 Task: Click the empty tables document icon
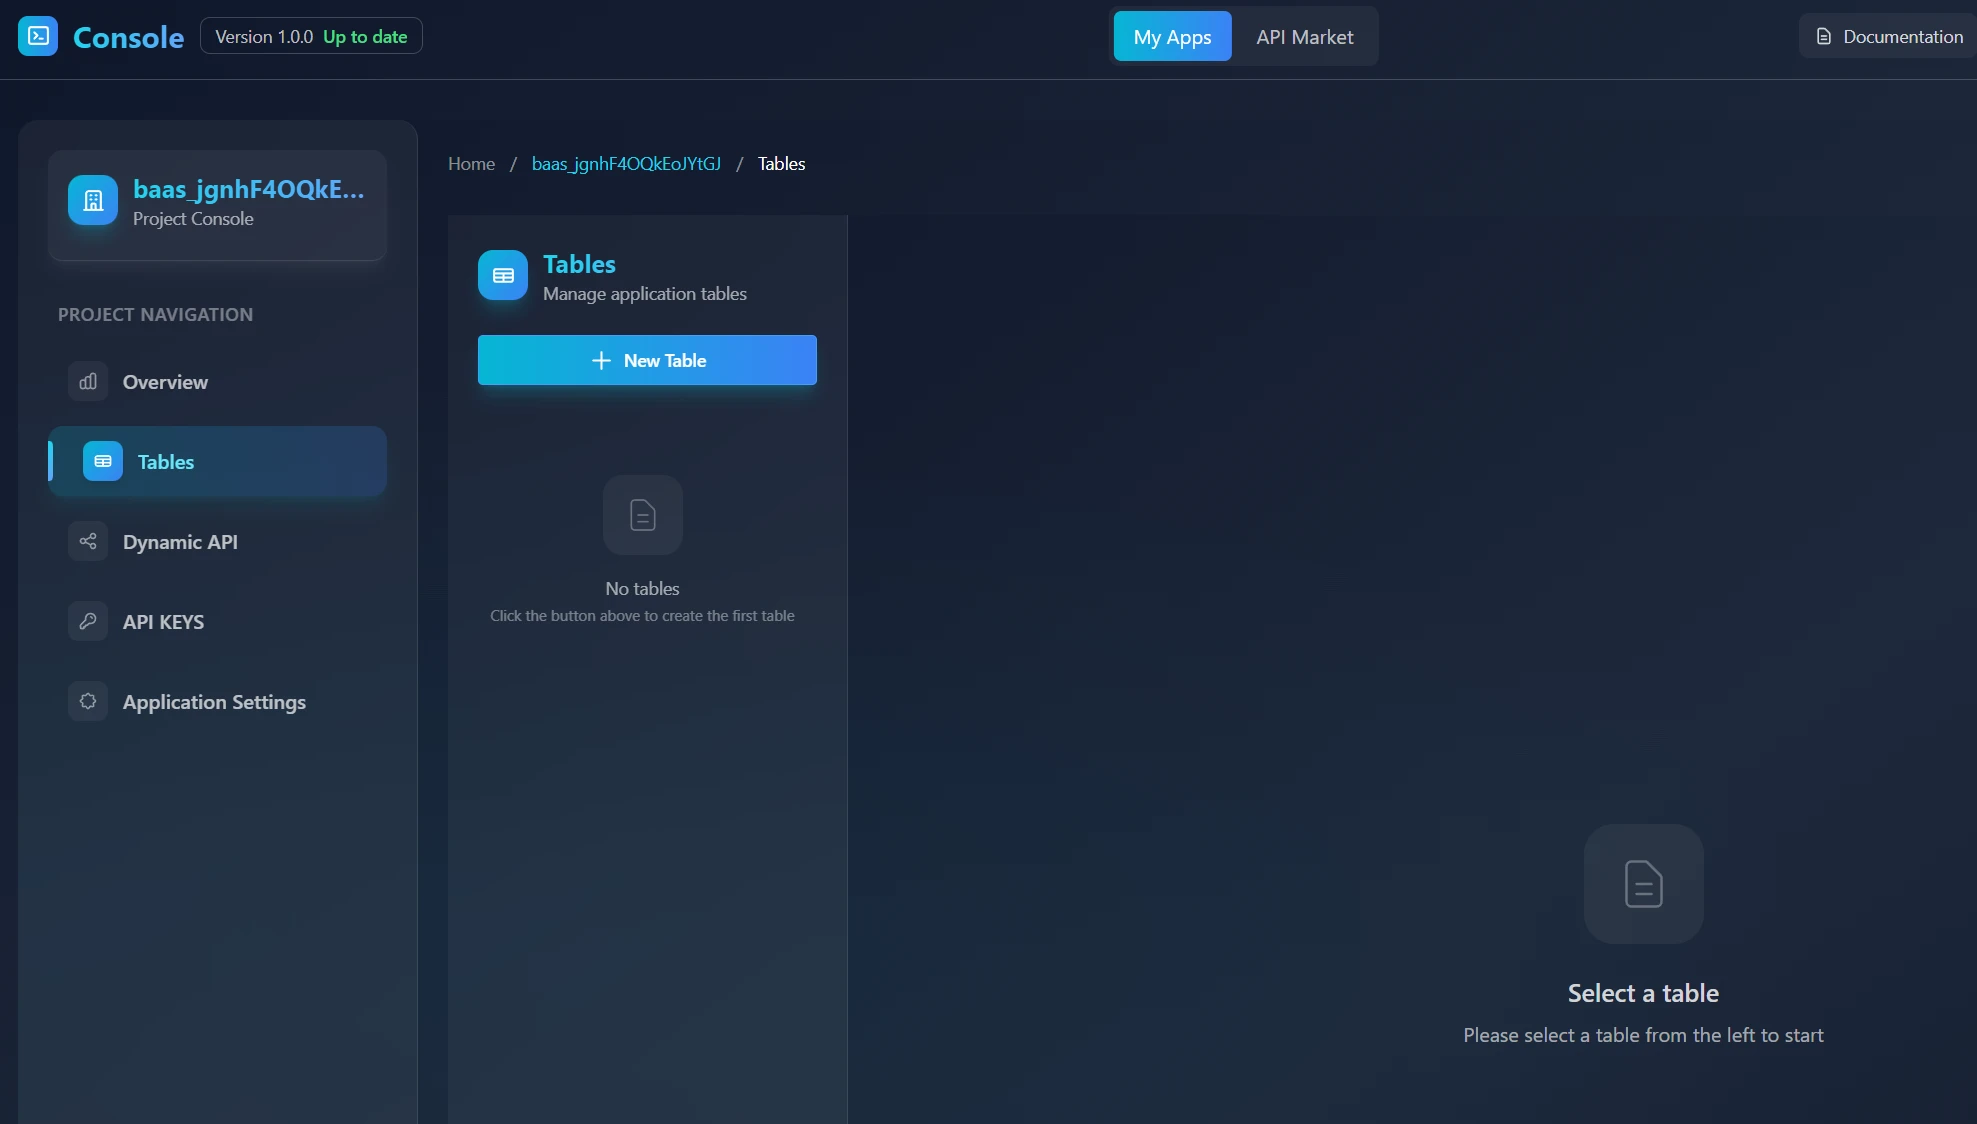[x=643, y=515]
